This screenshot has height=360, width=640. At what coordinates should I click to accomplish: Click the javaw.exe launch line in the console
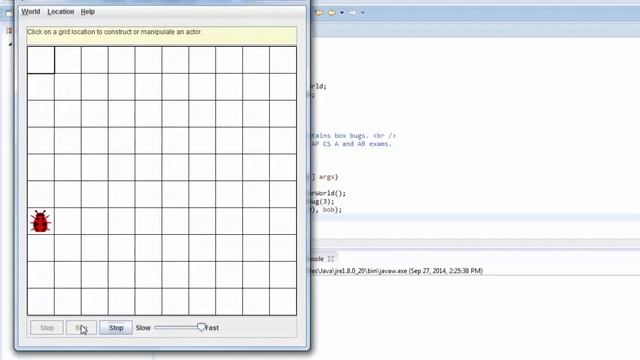(x=397, y=271)
